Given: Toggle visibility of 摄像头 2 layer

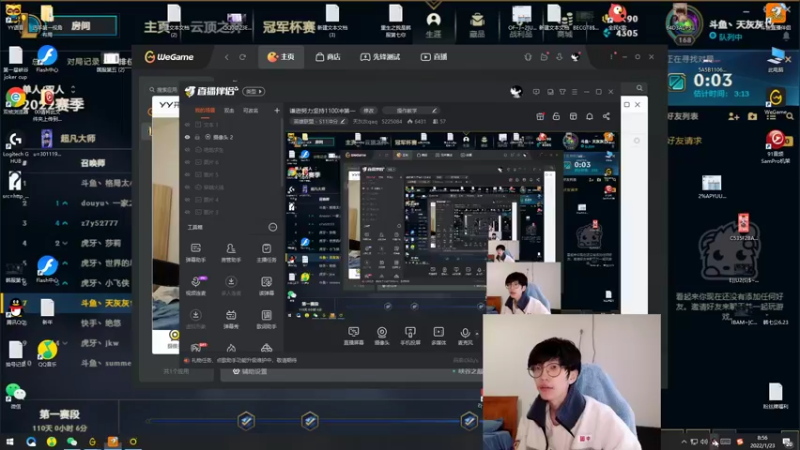Looking at the screenshot, I should pyautogui.click(x=187, y=137).
